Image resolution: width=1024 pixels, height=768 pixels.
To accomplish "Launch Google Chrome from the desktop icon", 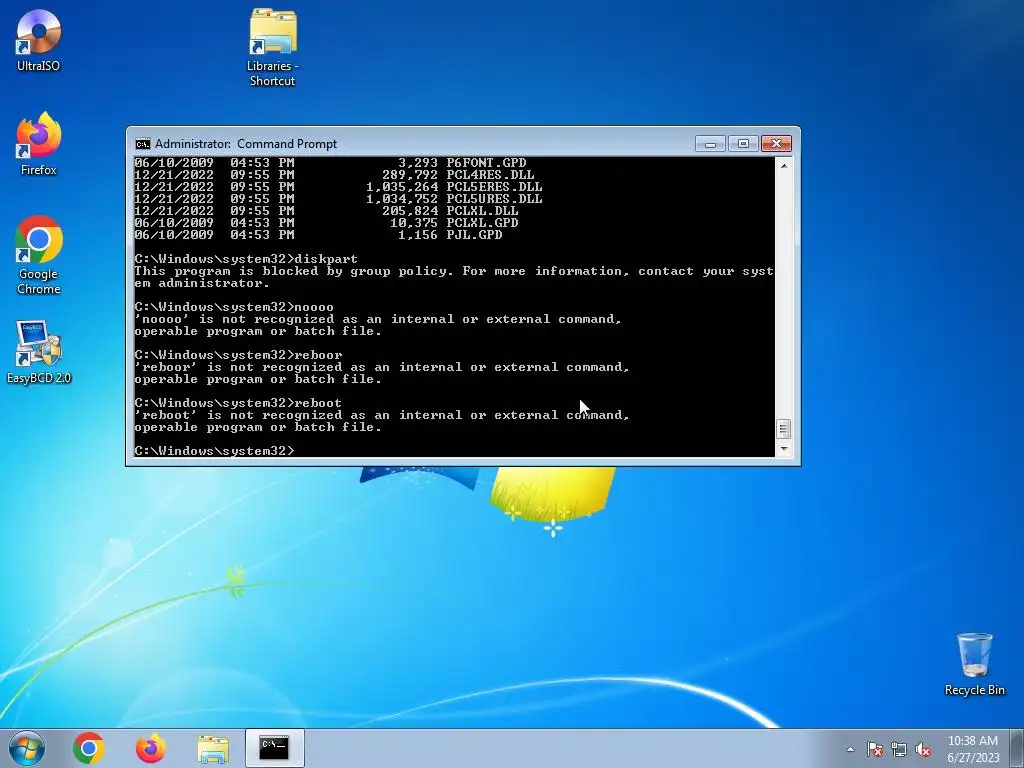I will tap(39, 255).
